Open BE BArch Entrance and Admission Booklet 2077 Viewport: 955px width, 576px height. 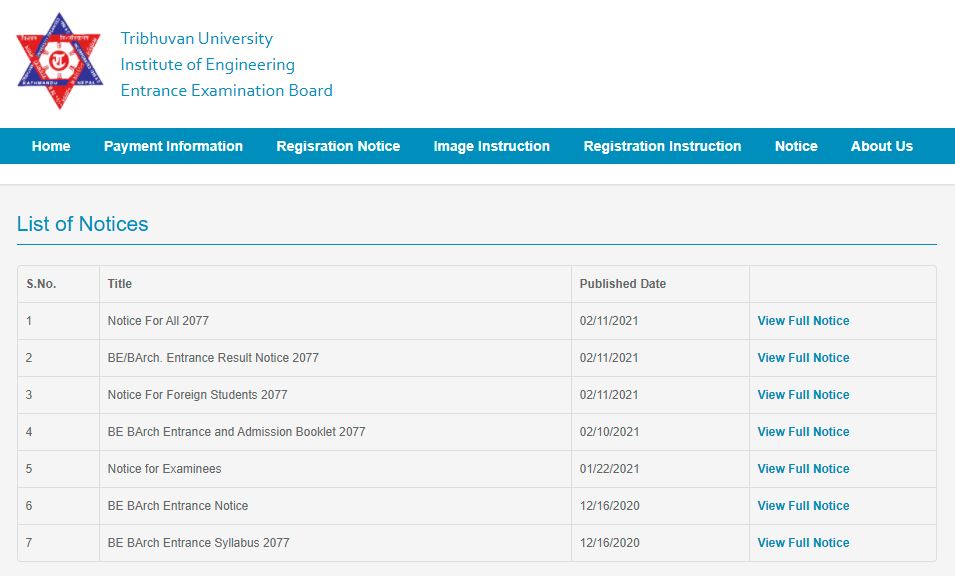point(236,432)
